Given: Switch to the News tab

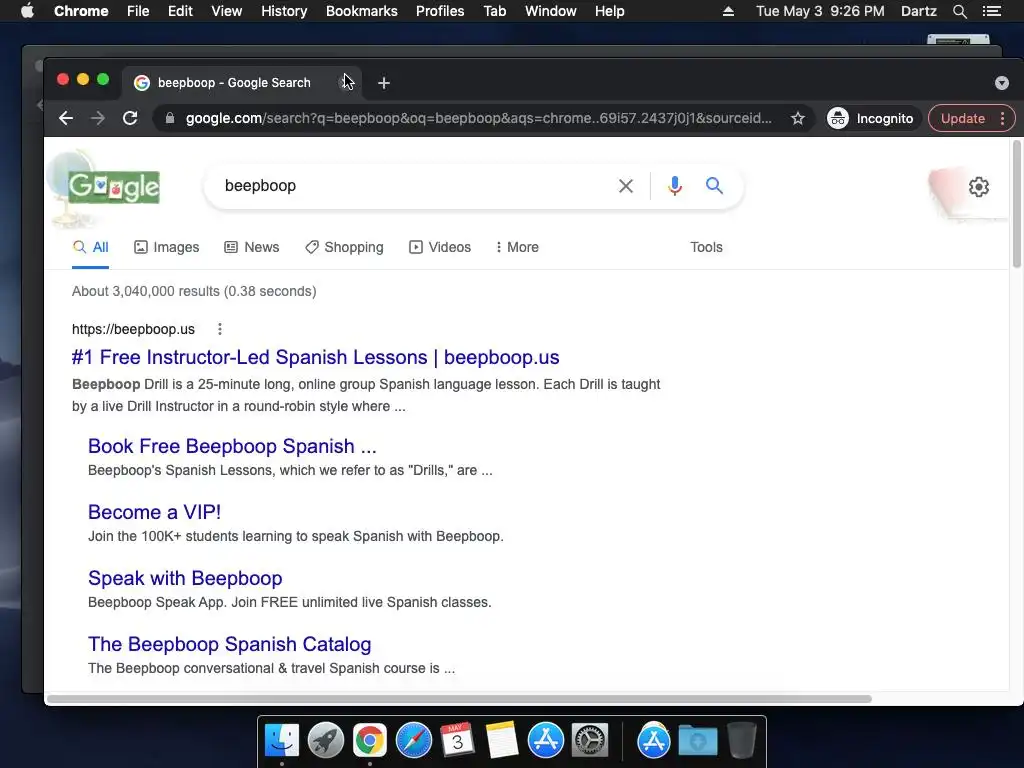Looking at the screenshot, I should pyautogui.click(x=252, y=248).
